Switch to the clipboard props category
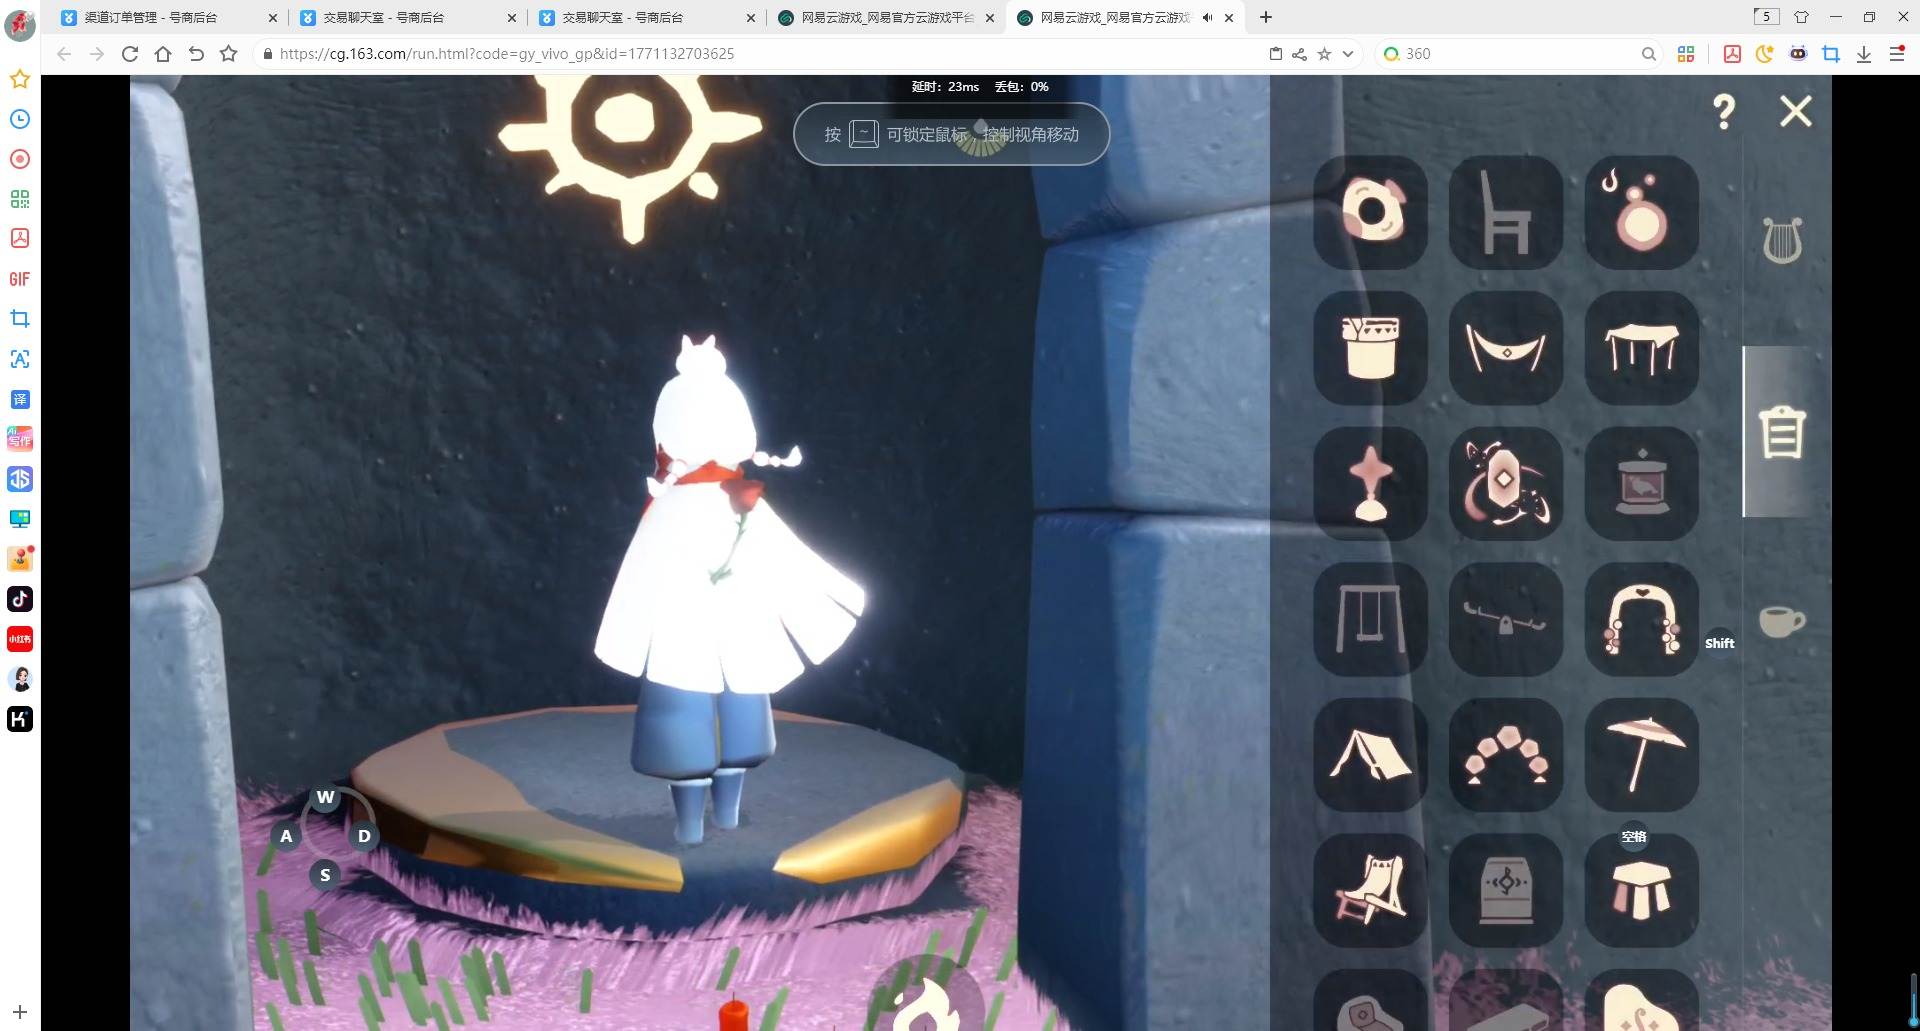The height and width of the screenshot is (1031, 1920). (1782, 432)
